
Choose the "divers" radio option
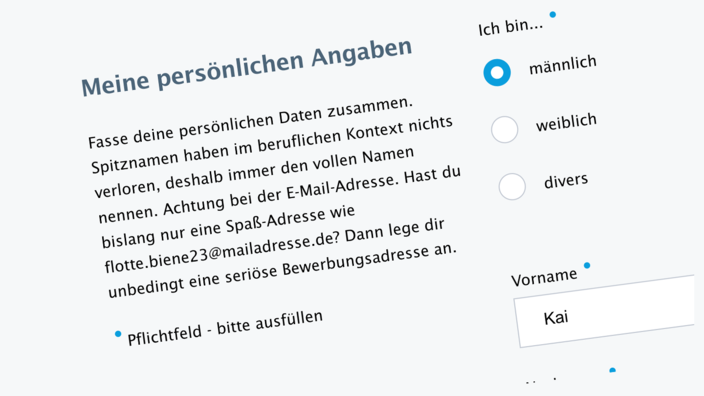[512, 186]
